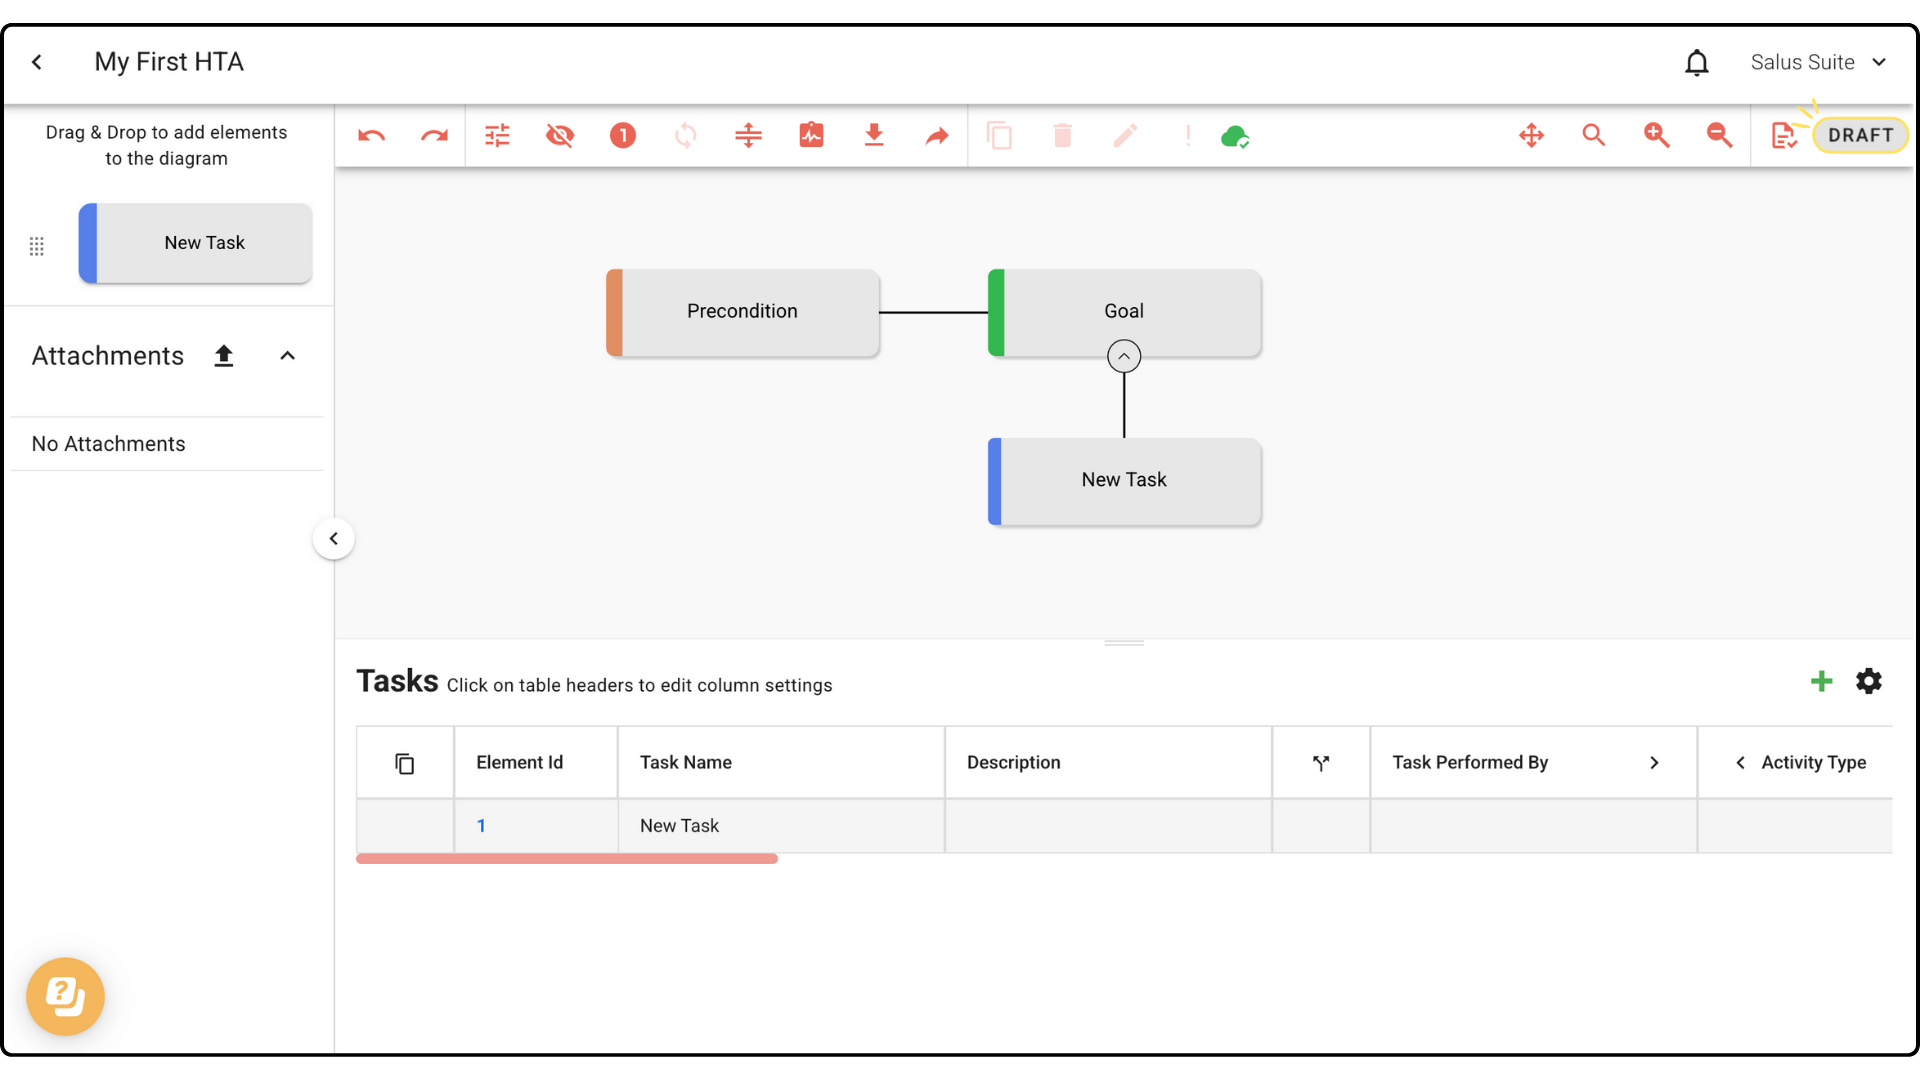1920x1080 pixels.
Task: Collapse the left sidebar panel arrow
Action: [x=334, y=539]
